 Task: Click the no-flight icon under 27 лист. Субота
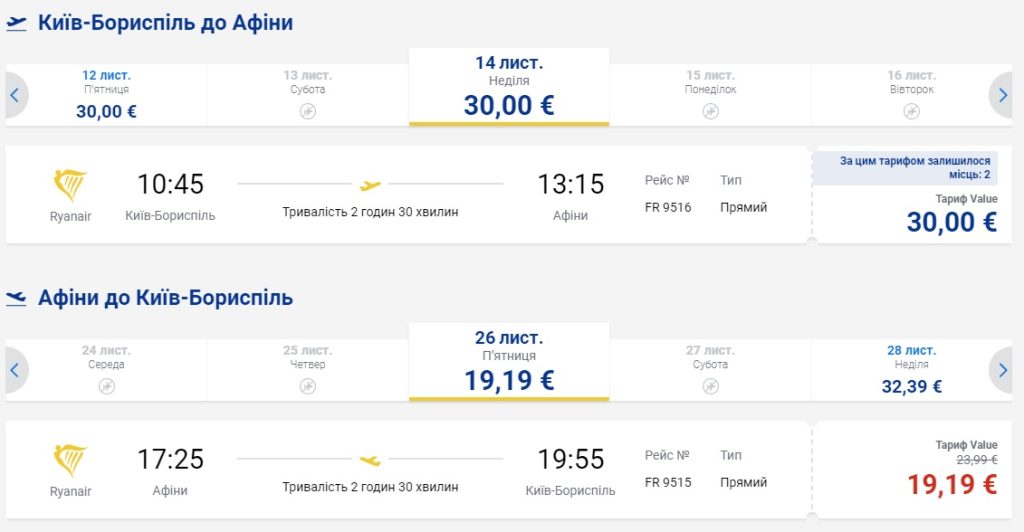tap(710, 386)
